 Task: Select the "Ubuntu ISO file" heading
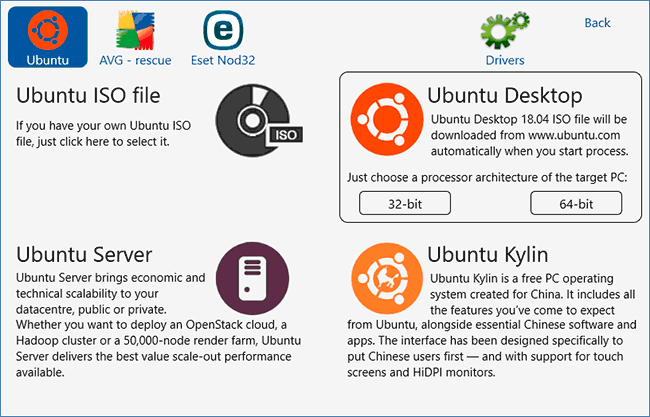[x=88, y=95]
